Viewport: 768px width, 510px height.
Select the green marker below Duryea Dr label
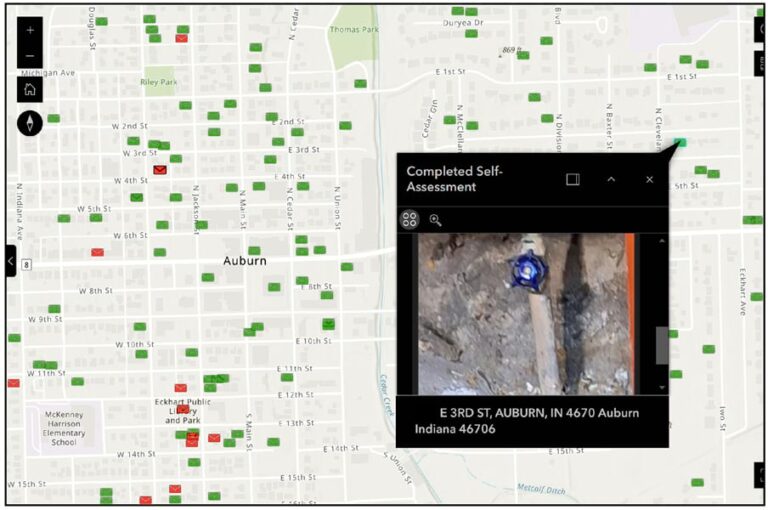click(471, 33)
